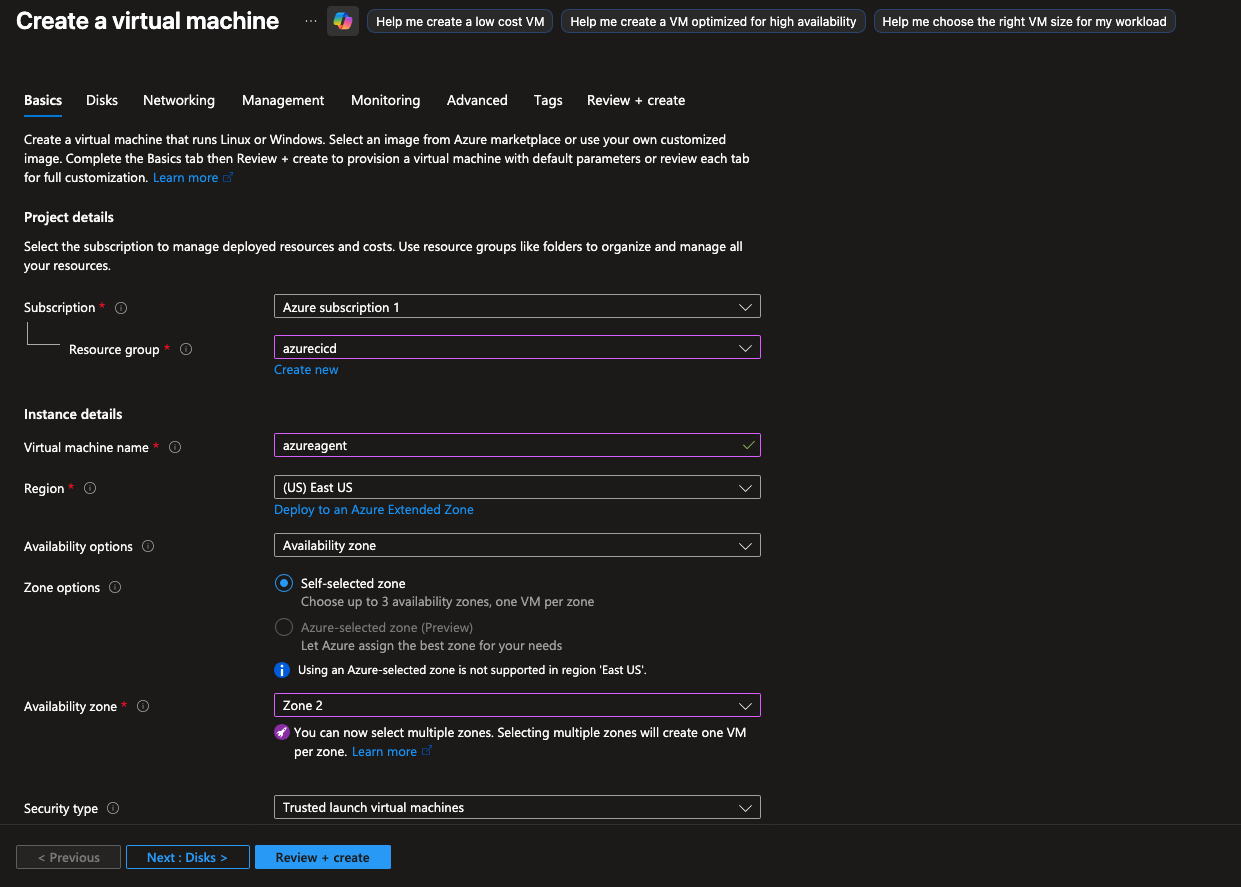This screenshot has height=887, width=1241.
Task: Open the Security type dropdown
Action: point(517,808)
